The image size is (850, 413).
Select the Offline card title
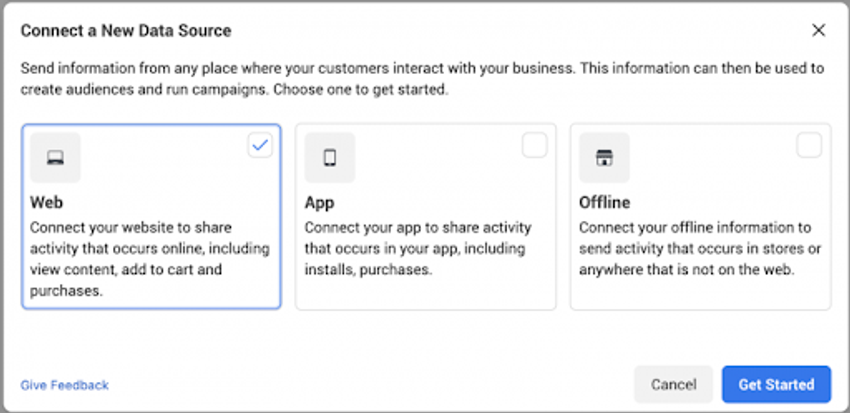(x=604, y=202)
